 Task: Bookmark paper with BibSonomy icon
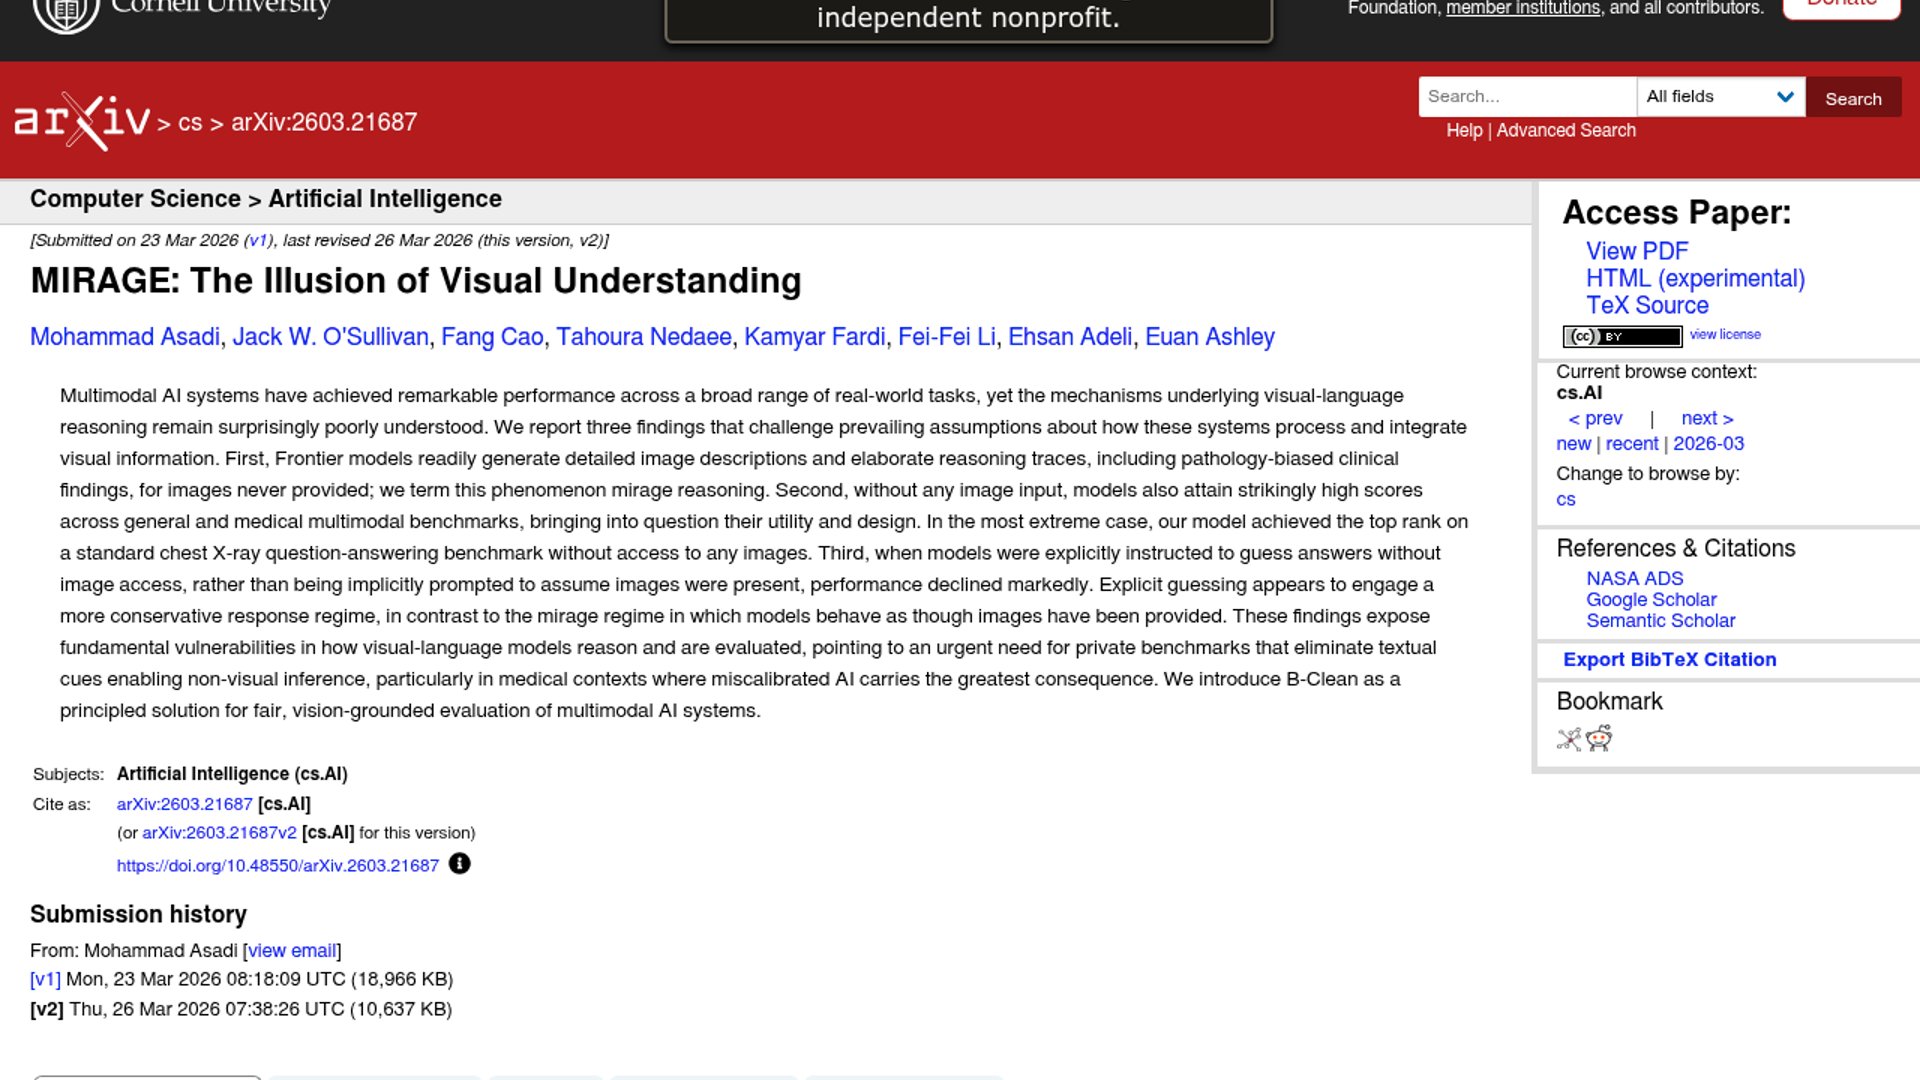click(1568, 739)
